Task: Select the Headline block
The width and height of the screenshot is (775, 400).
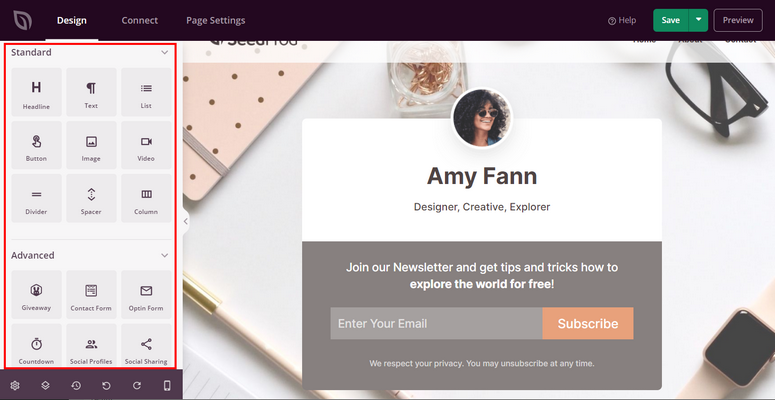Action: point(36,92)
